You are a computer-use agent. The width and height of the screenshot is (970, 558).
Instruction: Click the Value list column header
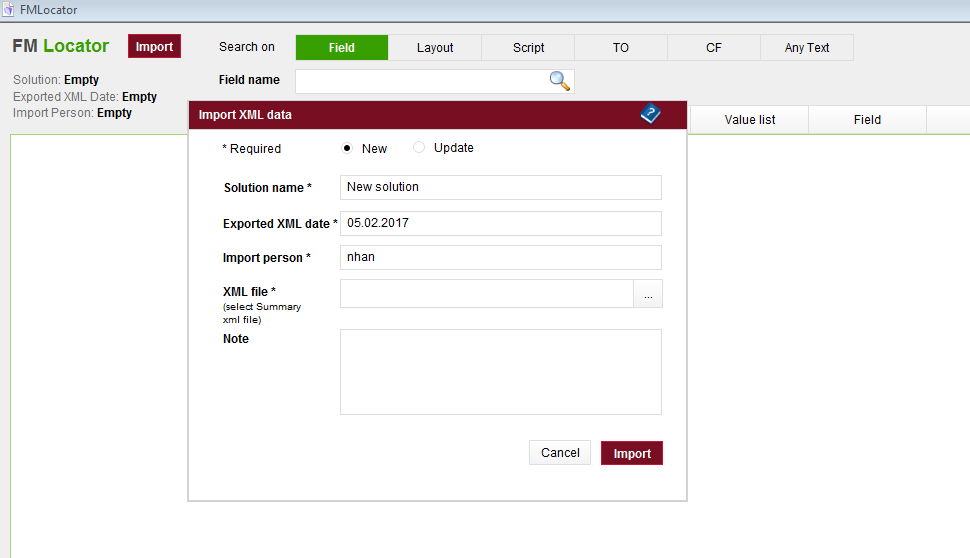coord(750,120)
